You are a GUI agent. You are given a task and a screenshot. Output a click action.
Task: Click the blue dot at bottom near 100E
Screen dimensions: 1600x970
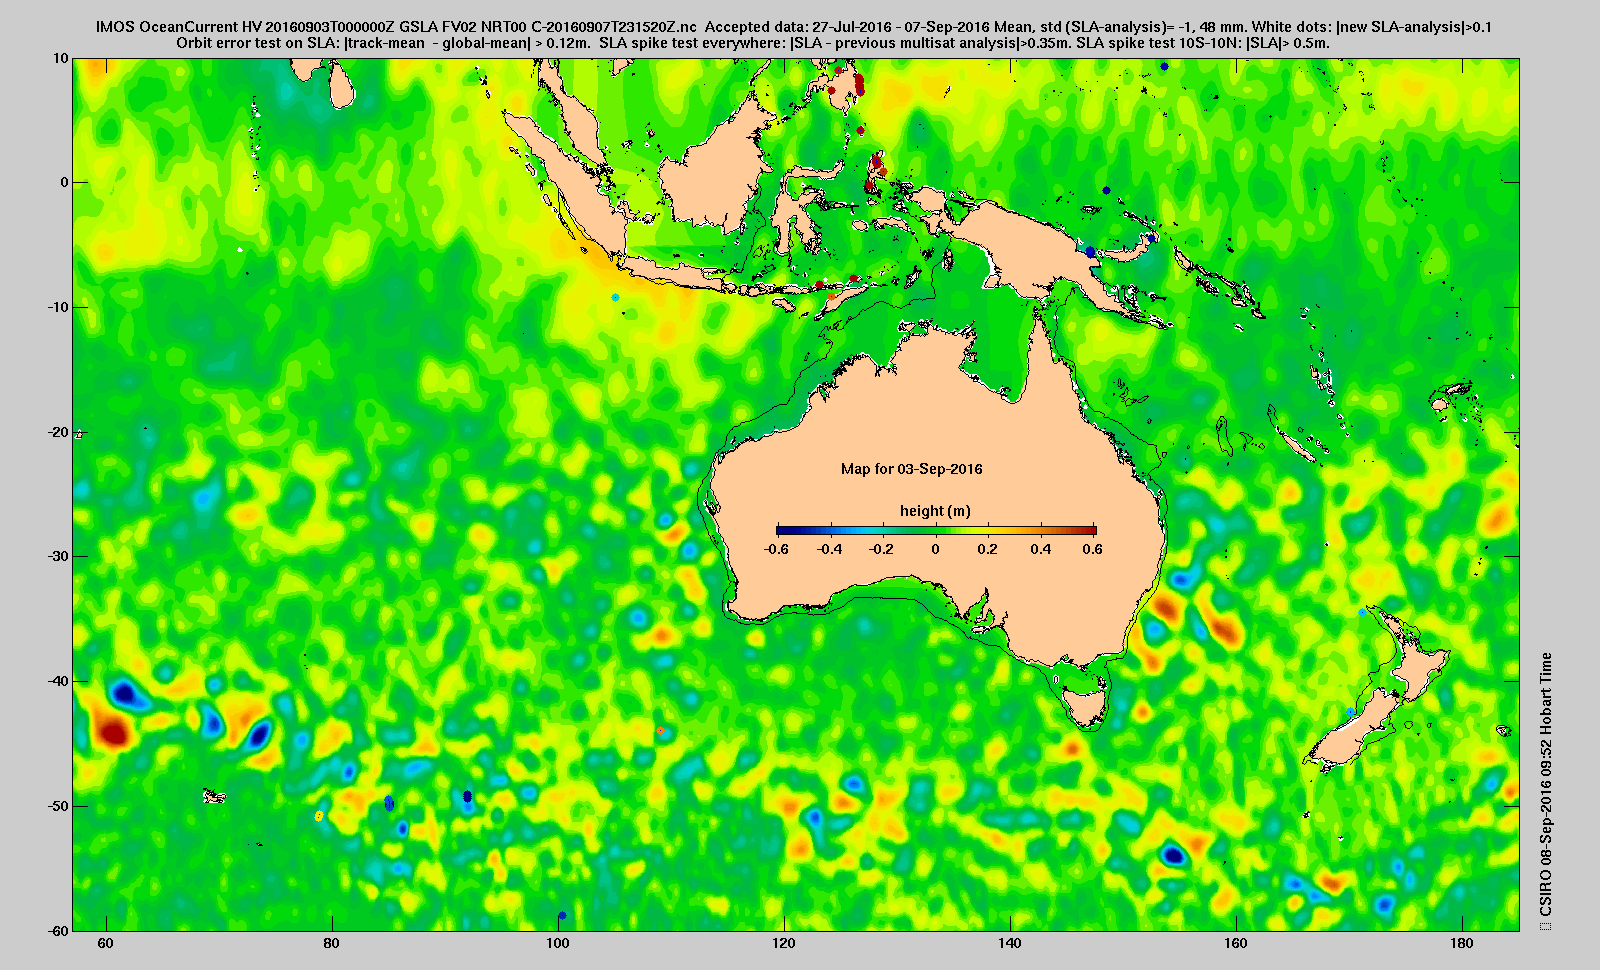point(562,915)
